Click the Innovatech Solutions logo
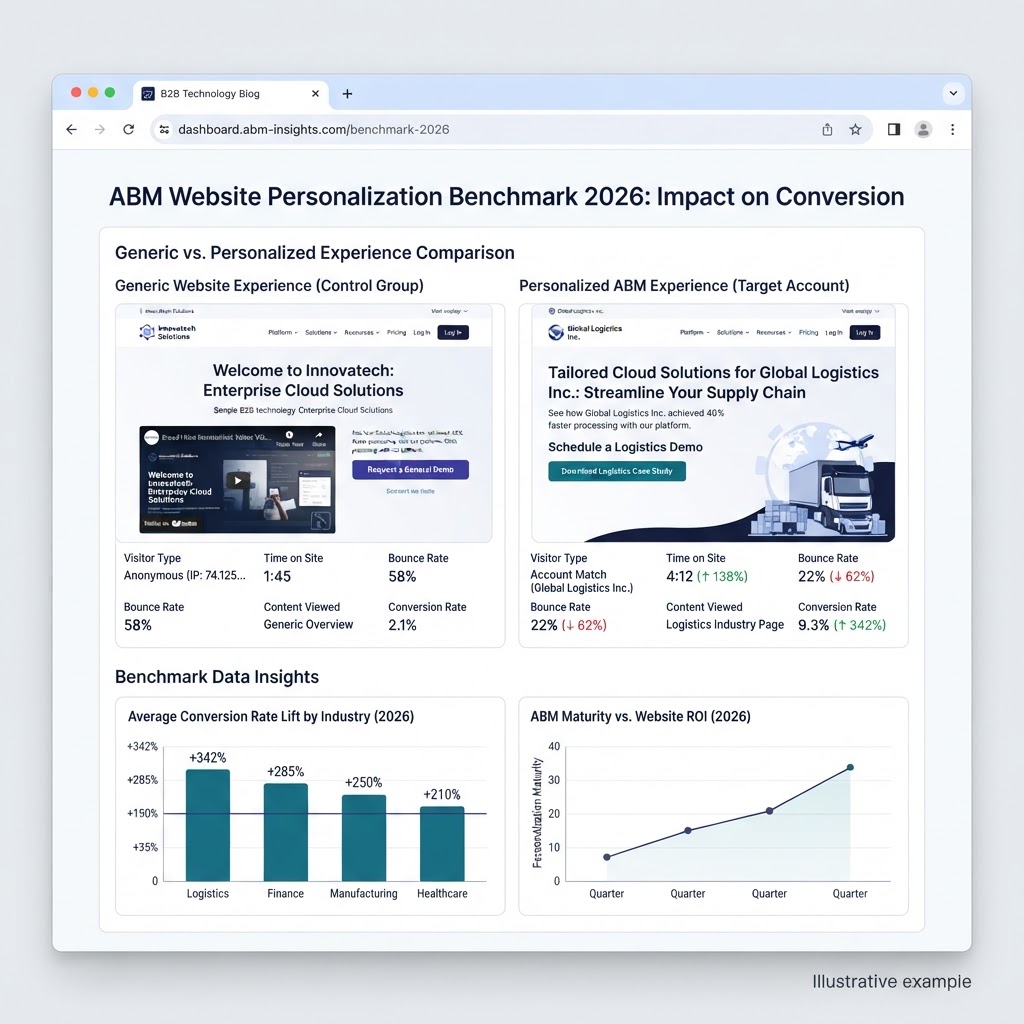The height and width of the screenshot is (1024, 1024). [167, 332]
